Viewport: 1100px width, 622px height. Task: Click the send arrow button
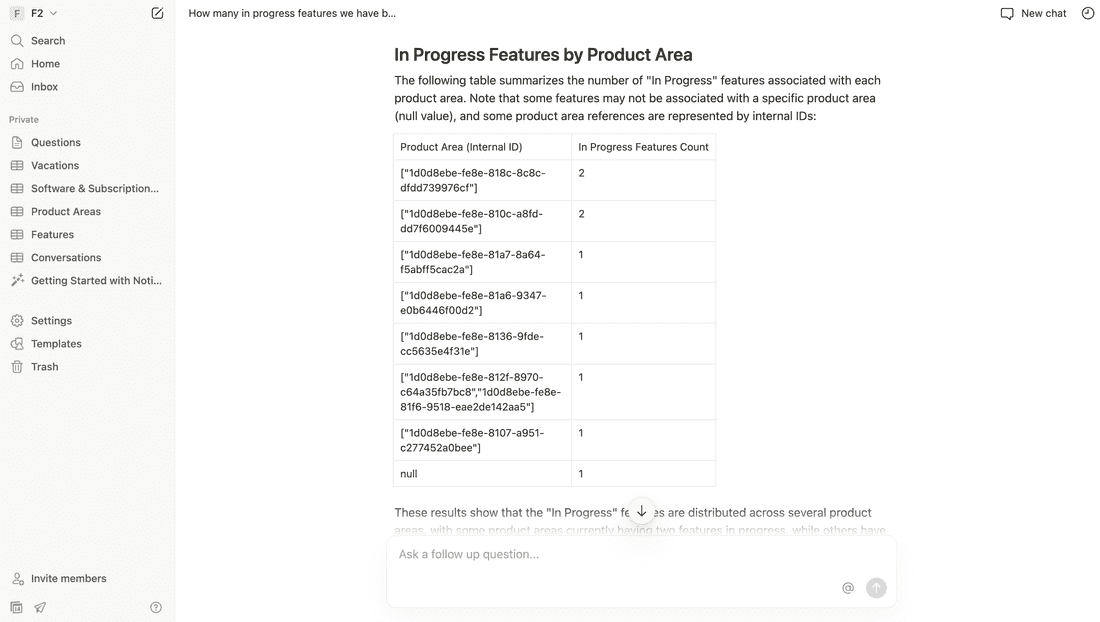876,588
